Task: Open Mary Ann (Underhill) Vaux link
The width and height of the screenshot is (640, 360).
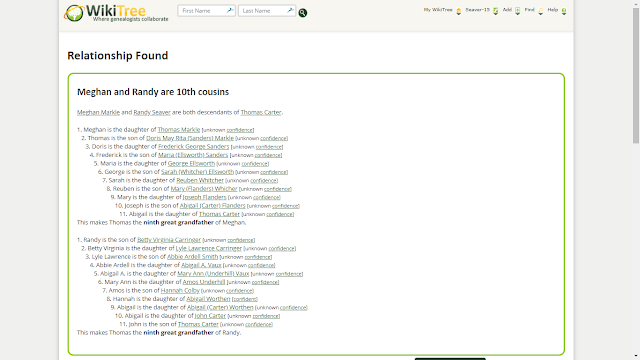Action: coord(213,273)
